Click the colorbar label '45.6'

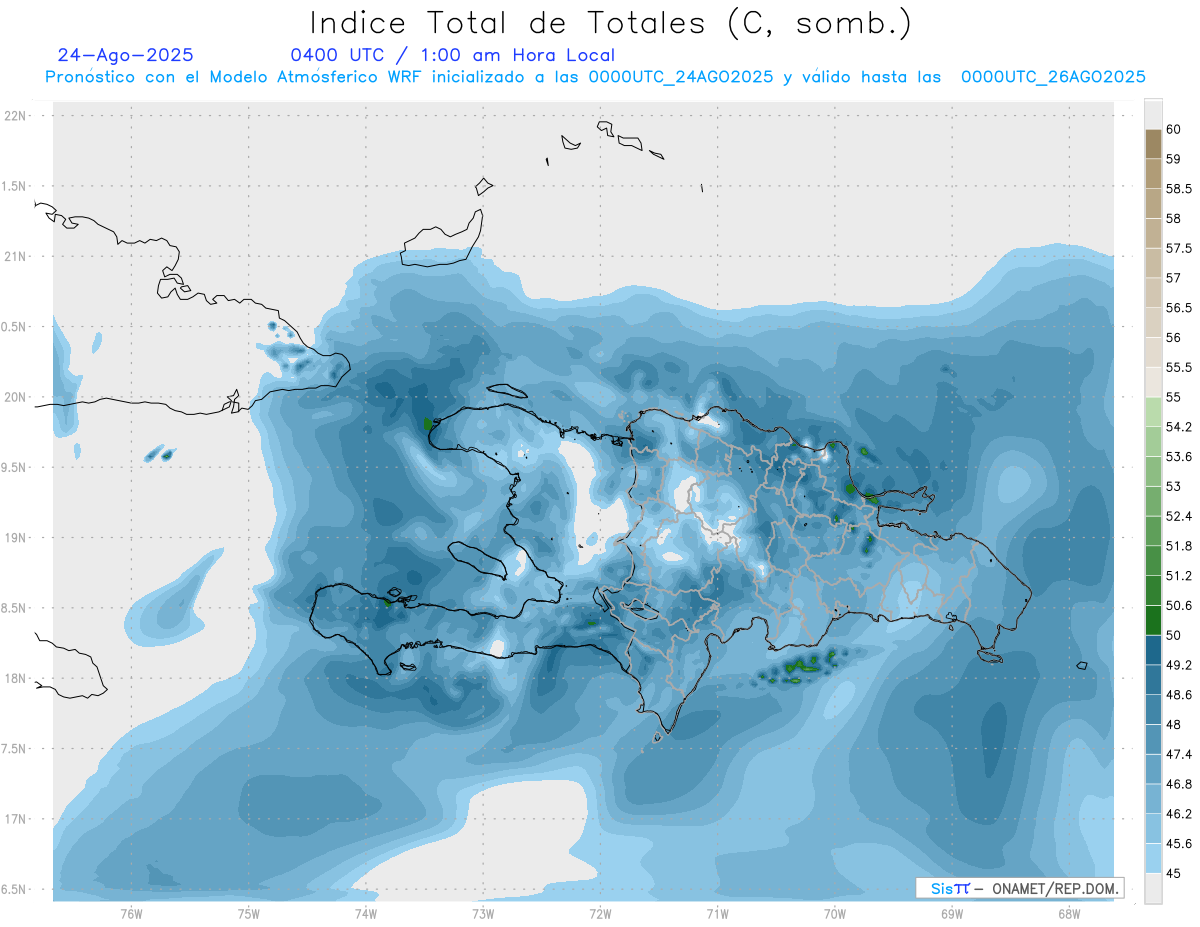[x=1179, y=844]
